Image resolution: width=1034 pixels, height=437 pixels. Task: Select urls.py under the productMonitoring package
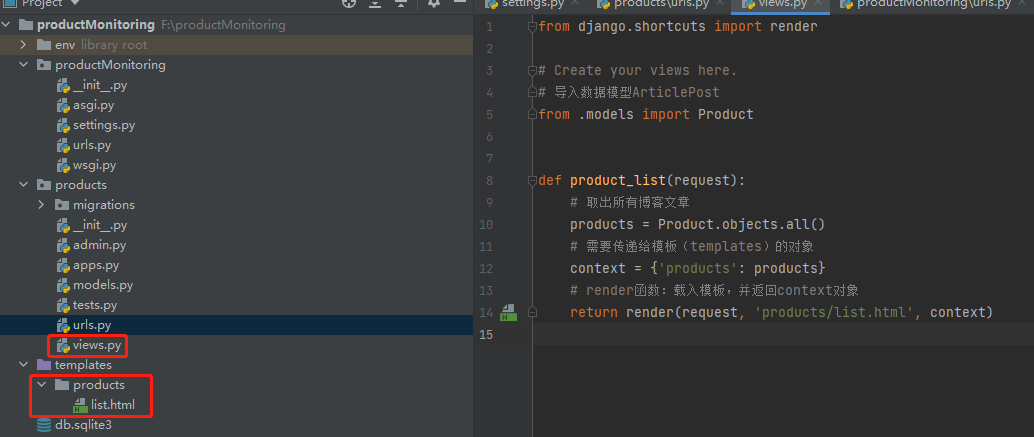tap(92, 145)
